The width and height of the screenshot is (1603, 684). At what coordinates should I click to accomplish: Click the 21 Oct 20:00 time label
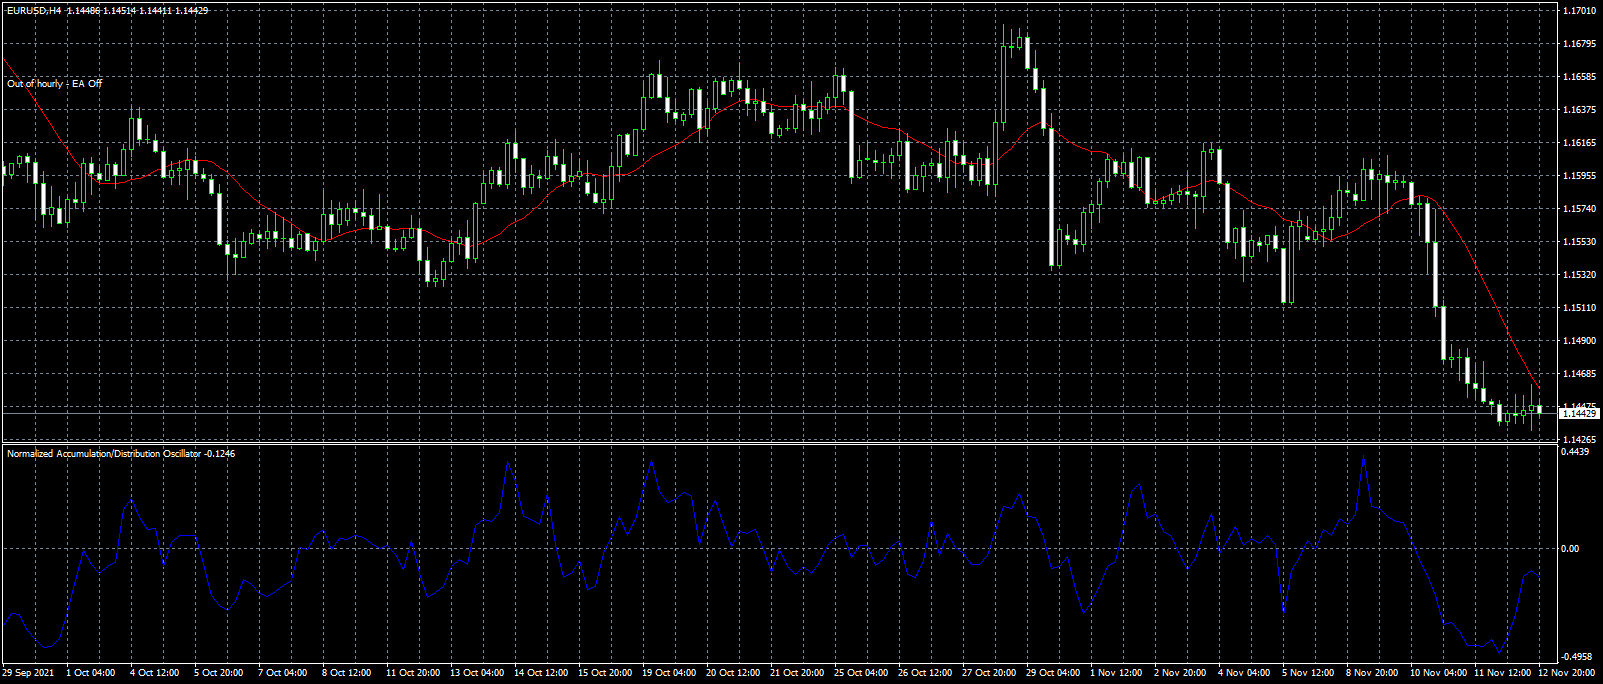797,673
